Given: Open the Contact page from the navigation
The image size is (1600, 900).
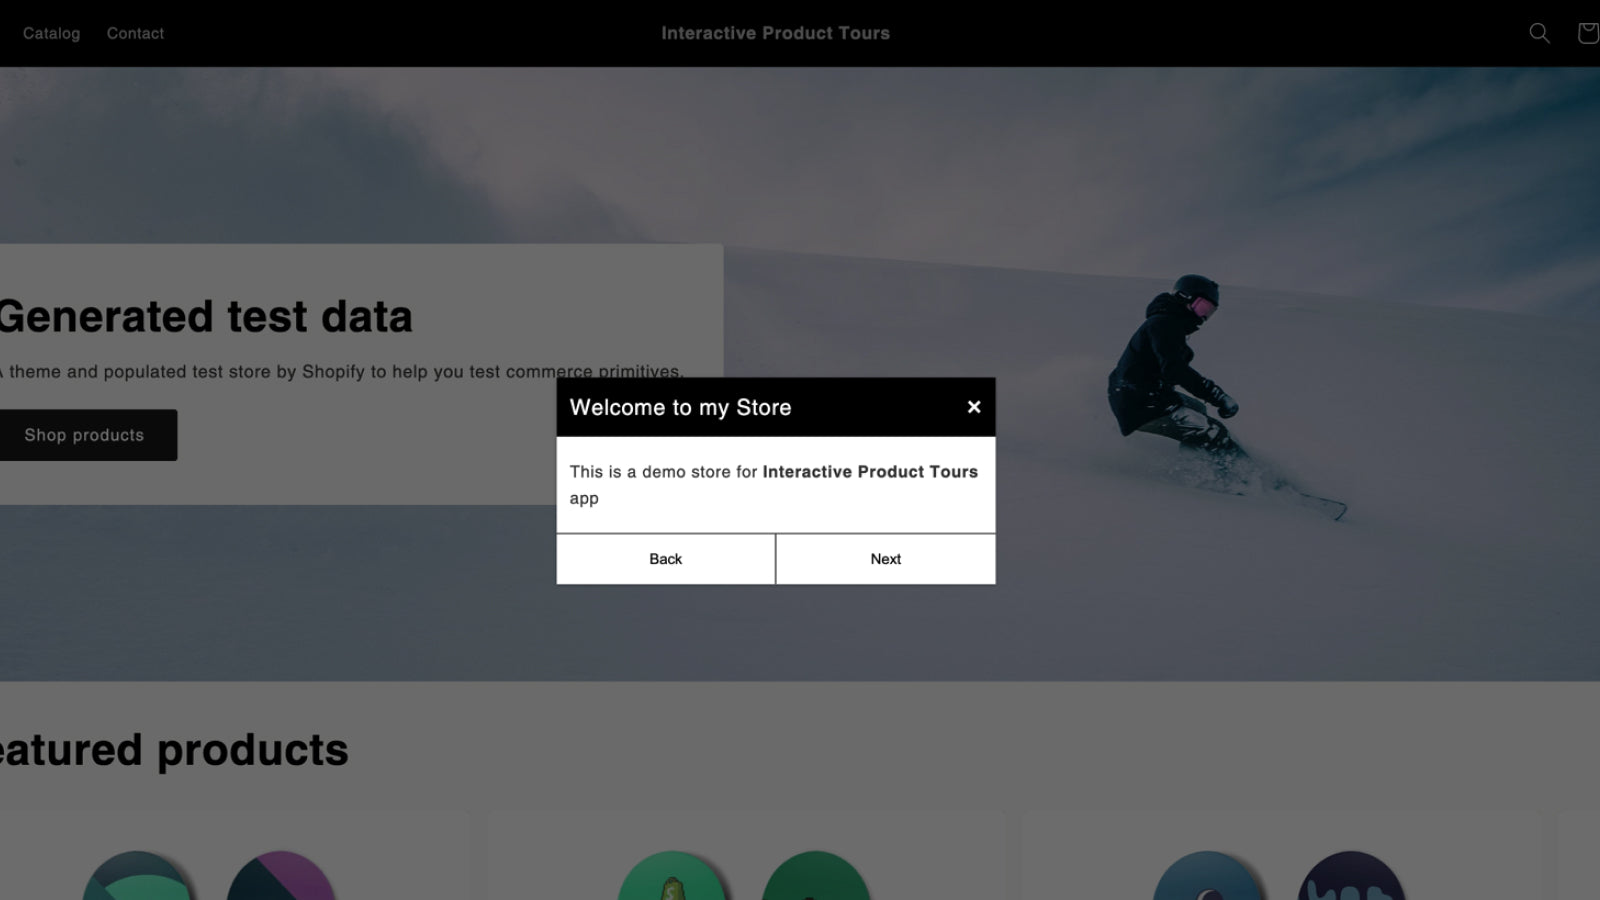Looking at the screenshot, I should pos(135,33).
